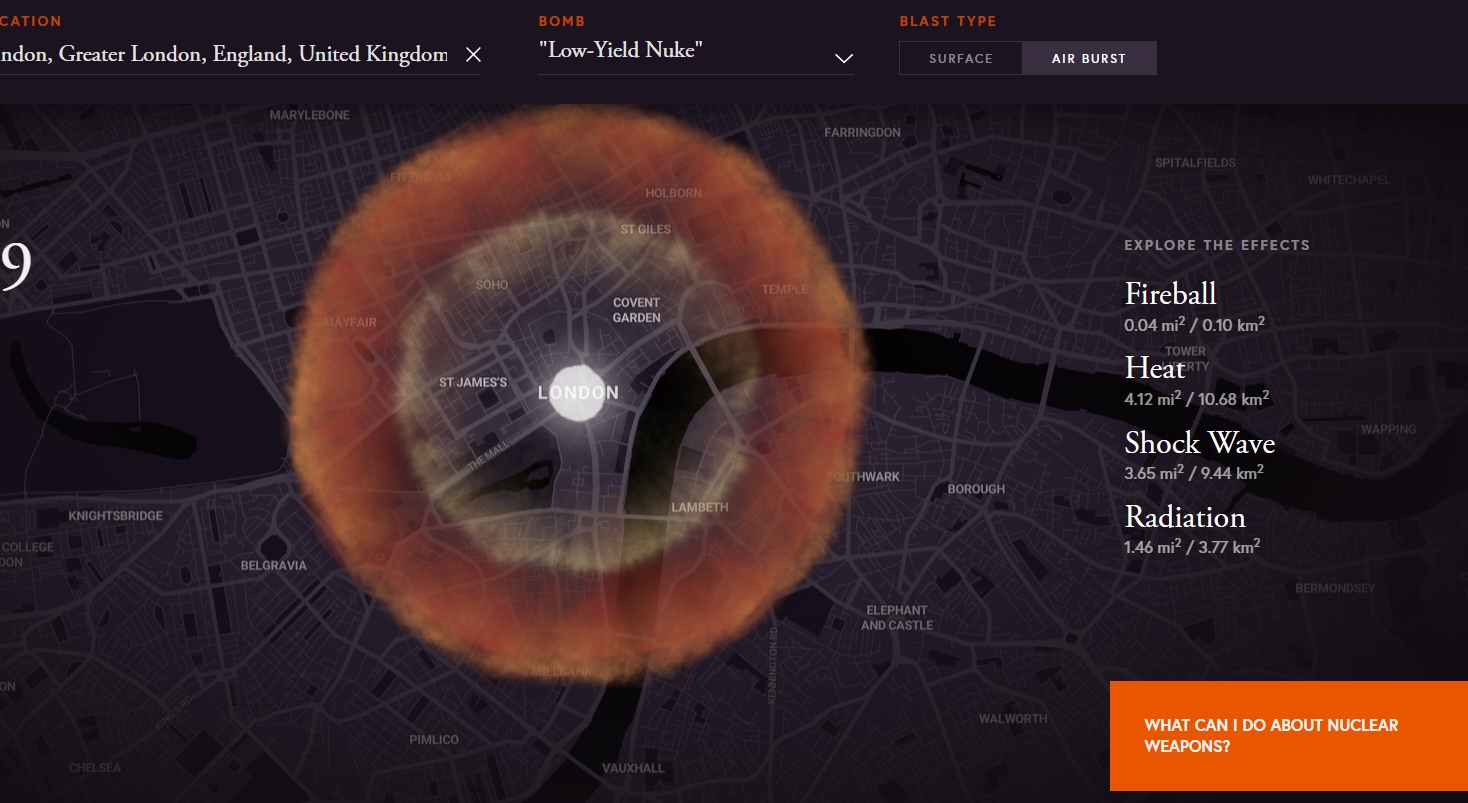Screen dimensions: 1468x803
Task: Click the Soho map label
Action: point(492,285)
